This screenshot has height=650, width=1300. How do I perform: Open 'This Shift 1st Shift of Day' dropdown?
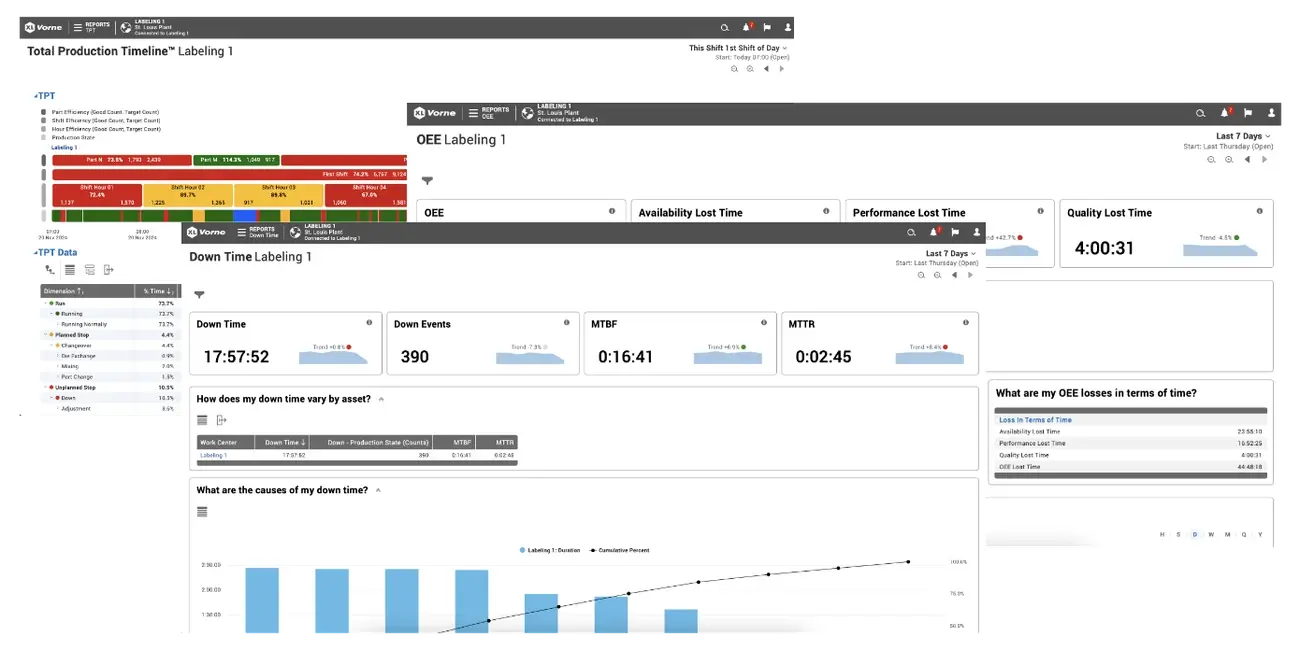[x=738, y=48]
